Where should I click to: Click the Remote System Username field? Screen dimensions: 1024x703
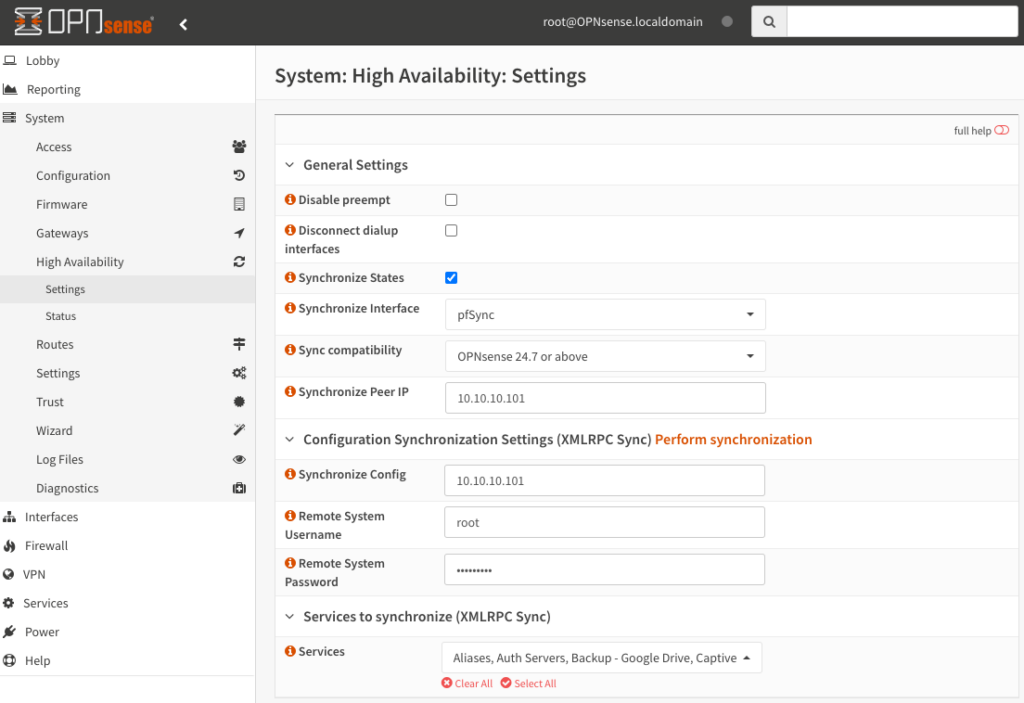click(x=604, y=522)
